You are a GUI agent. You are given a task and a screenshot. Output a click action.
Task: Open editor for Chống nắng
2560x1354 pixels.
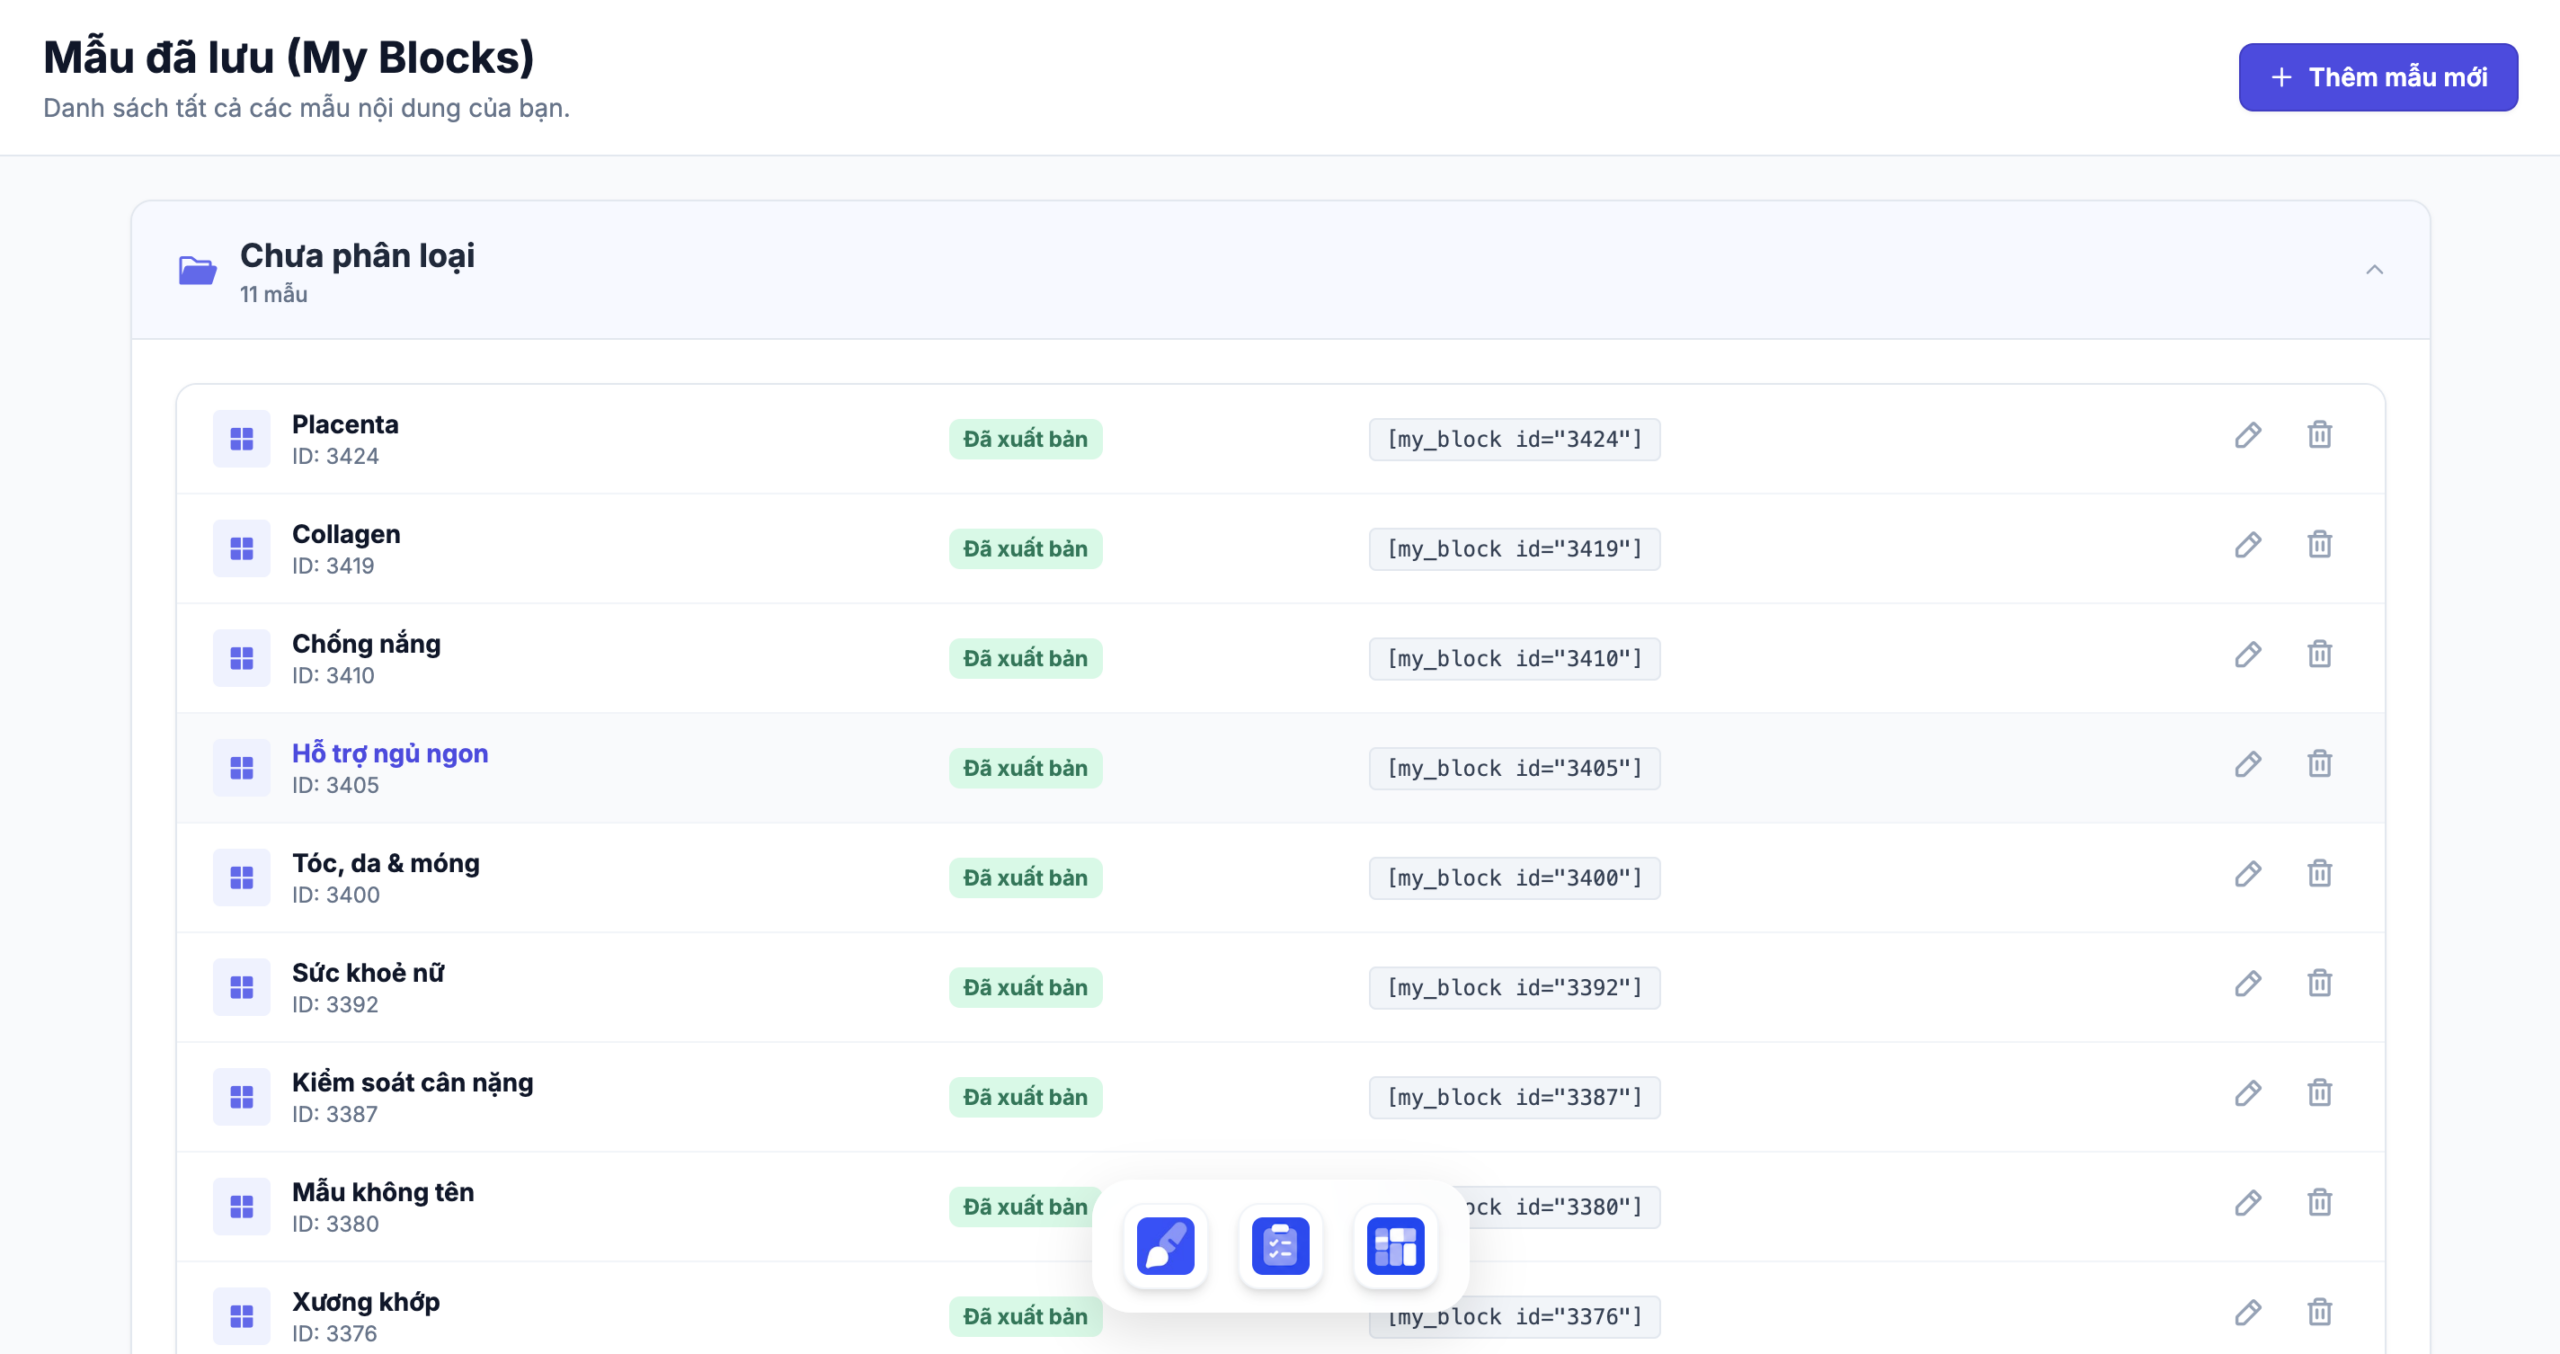(x=2248, y=655)
